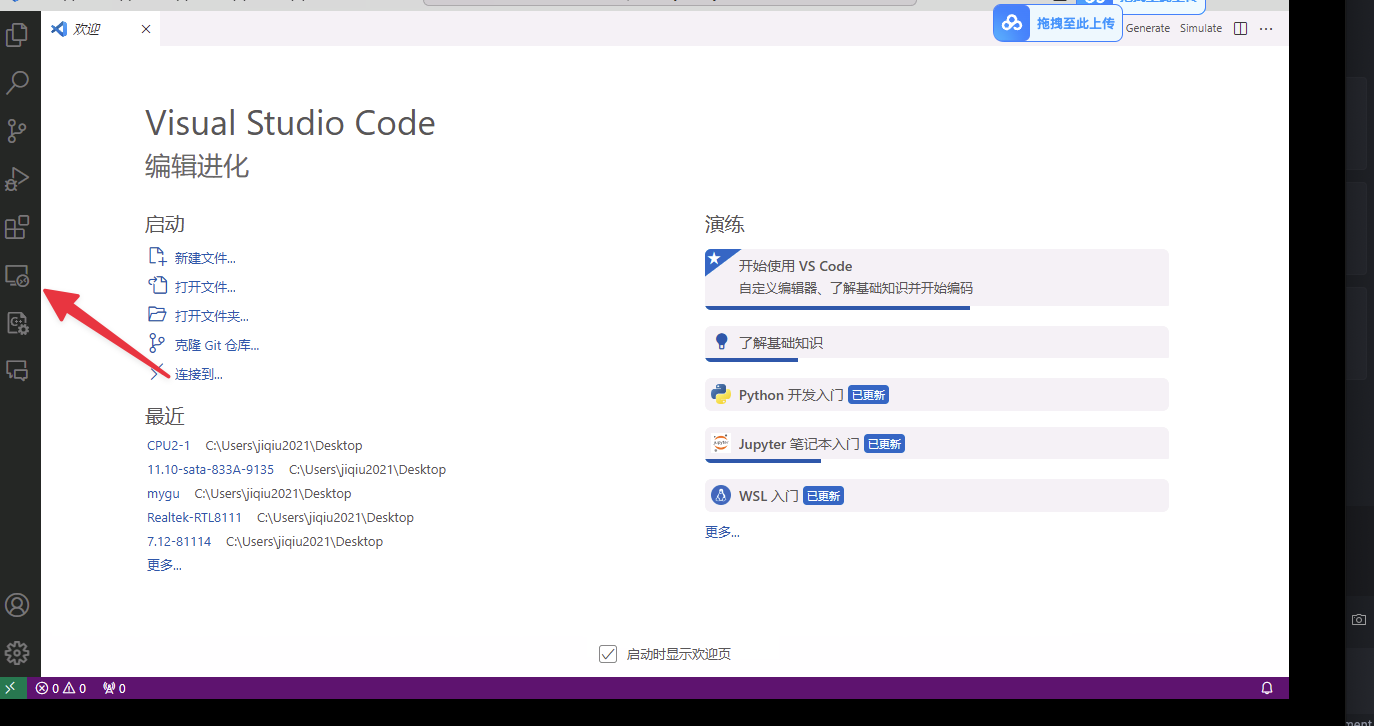Viewport: 1374px width, 726px height.
Task: Close the 欢迎 tab
Action: [146, 29]
